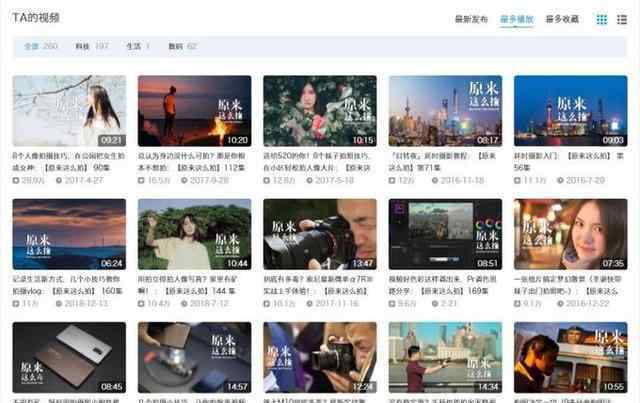Viewport: 640px width, 403px height.
Task: Click the TA的视频 section heading
Action: (x=36, y=18)
